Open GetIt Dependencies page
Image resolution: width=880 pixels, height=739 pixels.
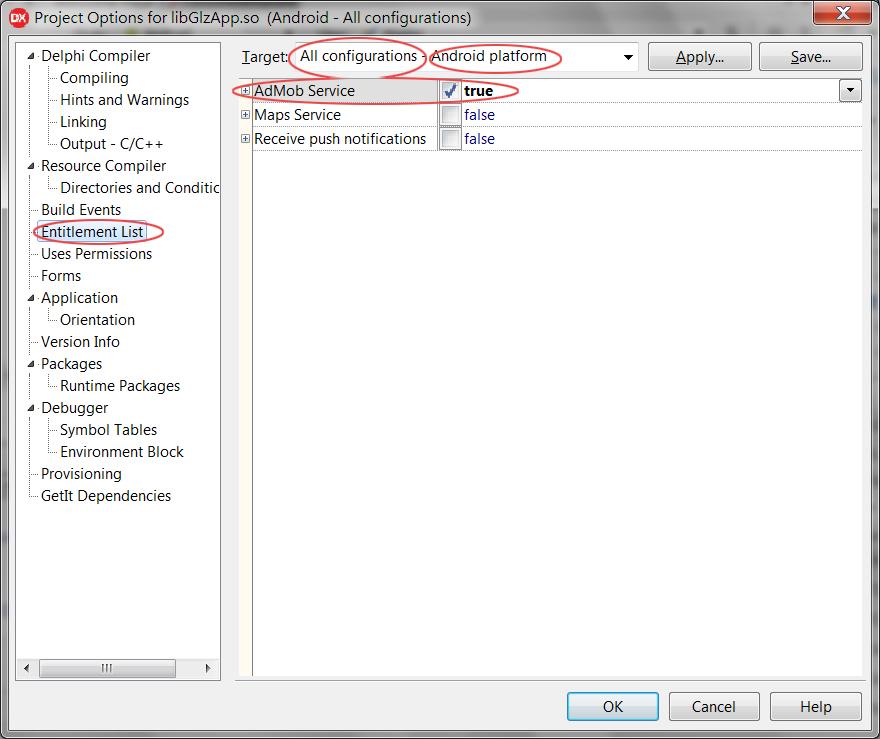point(106,496)
